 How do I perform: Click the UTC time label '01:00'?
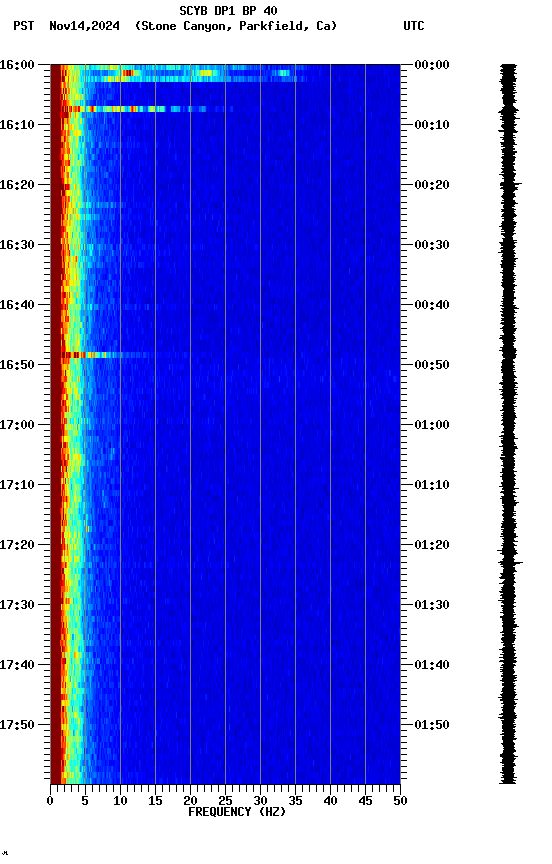(432, 425)
